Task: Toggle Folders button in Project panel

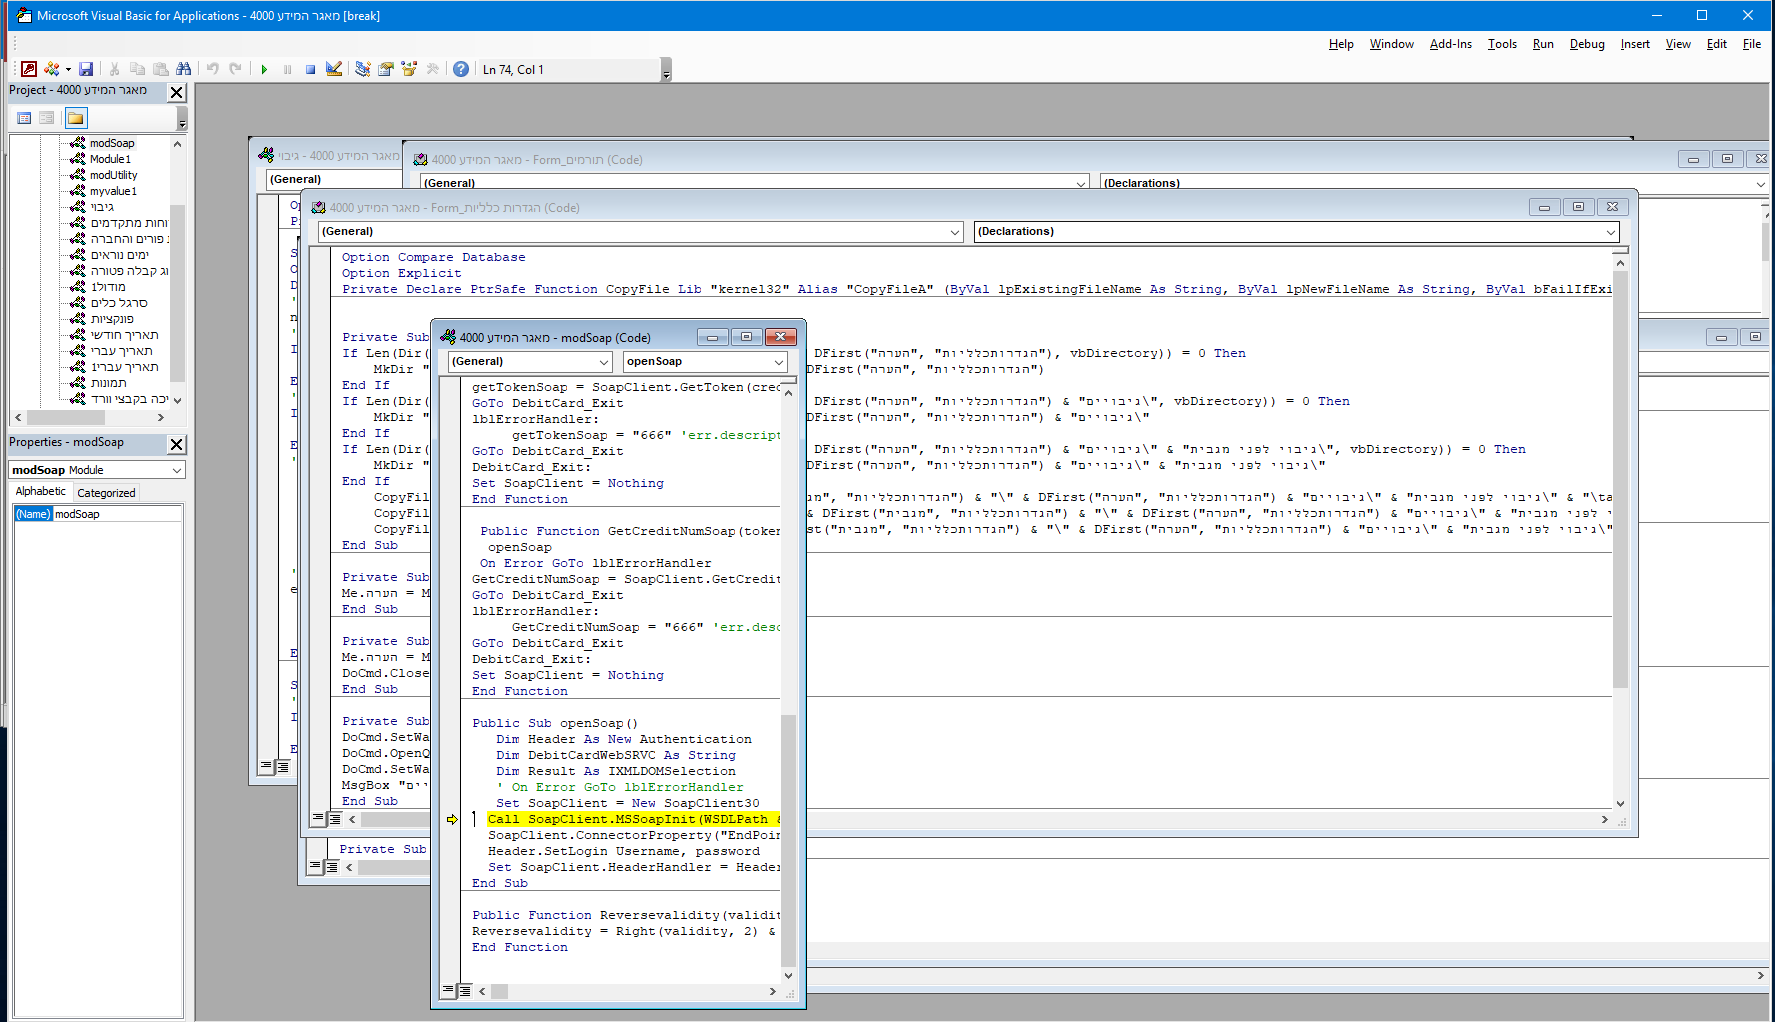Action: (76, 118)
